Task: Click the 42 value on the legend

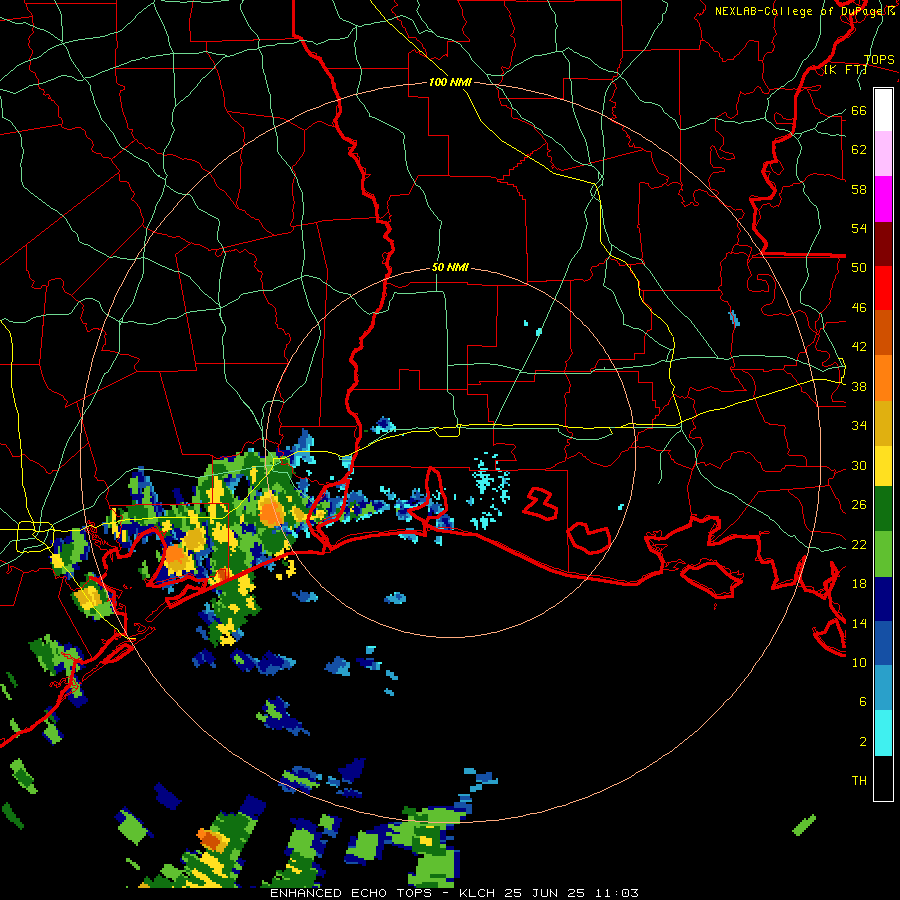Action: [x=859, y=347]
